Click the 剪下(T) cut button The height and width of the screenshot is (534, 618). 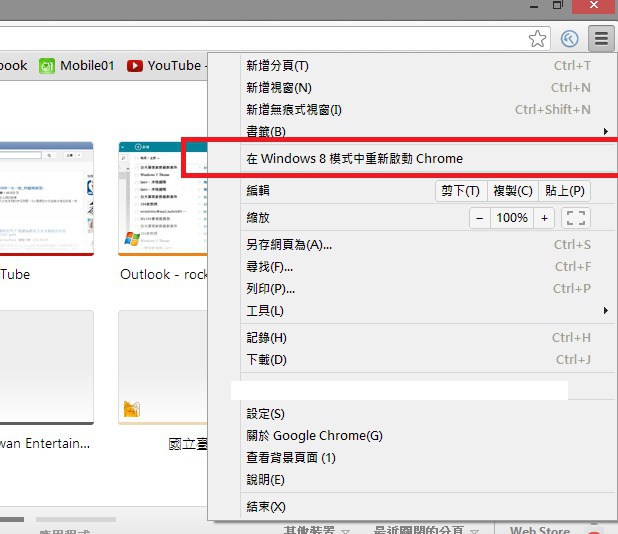[461, 191]
